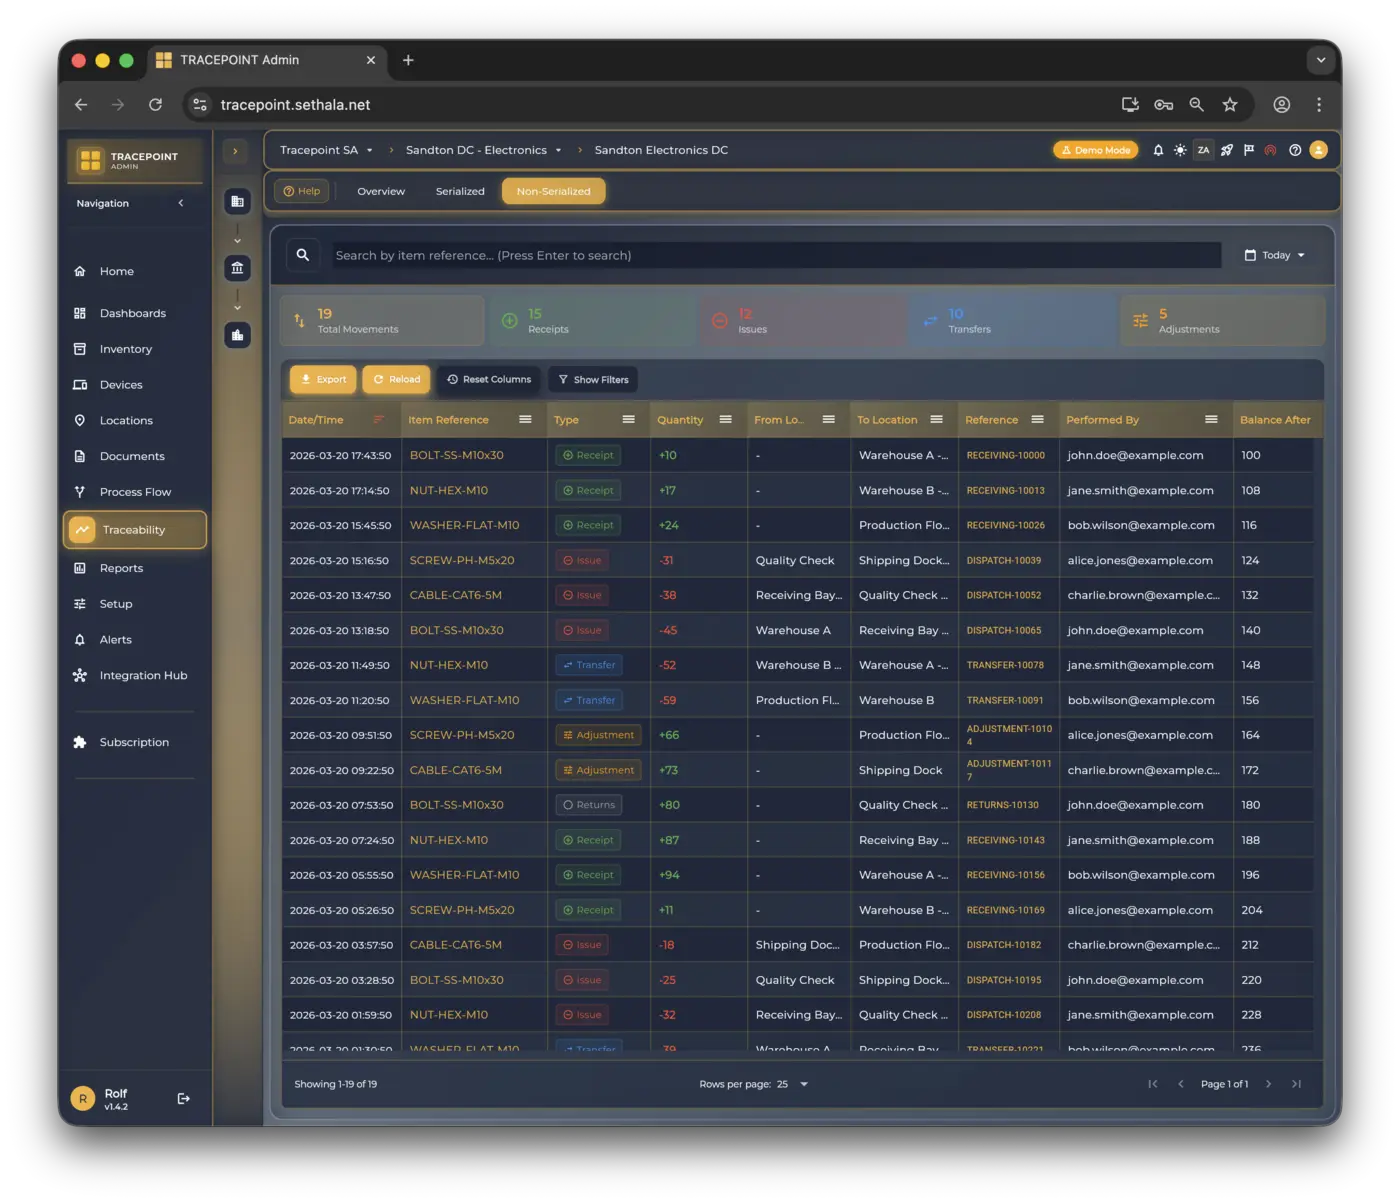Open Inventory in the navigation sidebar

coord(125,349)
